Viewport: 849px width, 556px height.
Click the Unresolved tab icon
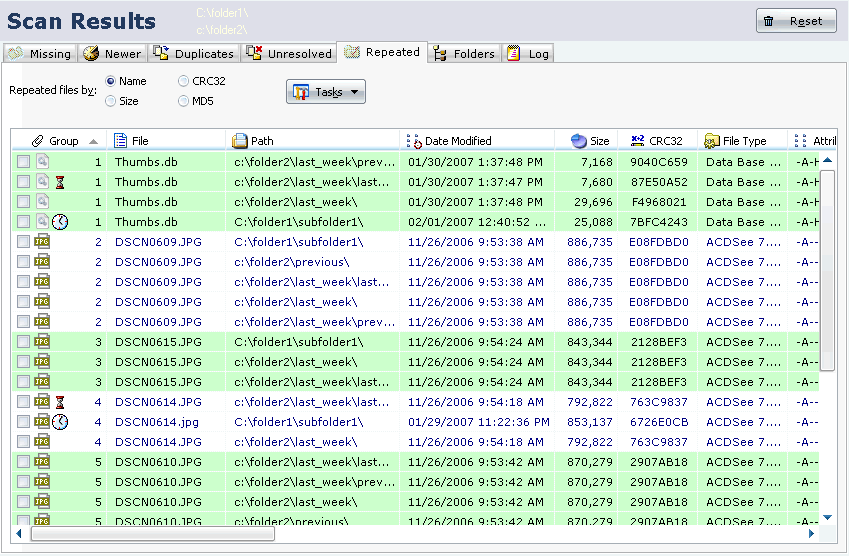pyautogui.click(x=255, y=54)
